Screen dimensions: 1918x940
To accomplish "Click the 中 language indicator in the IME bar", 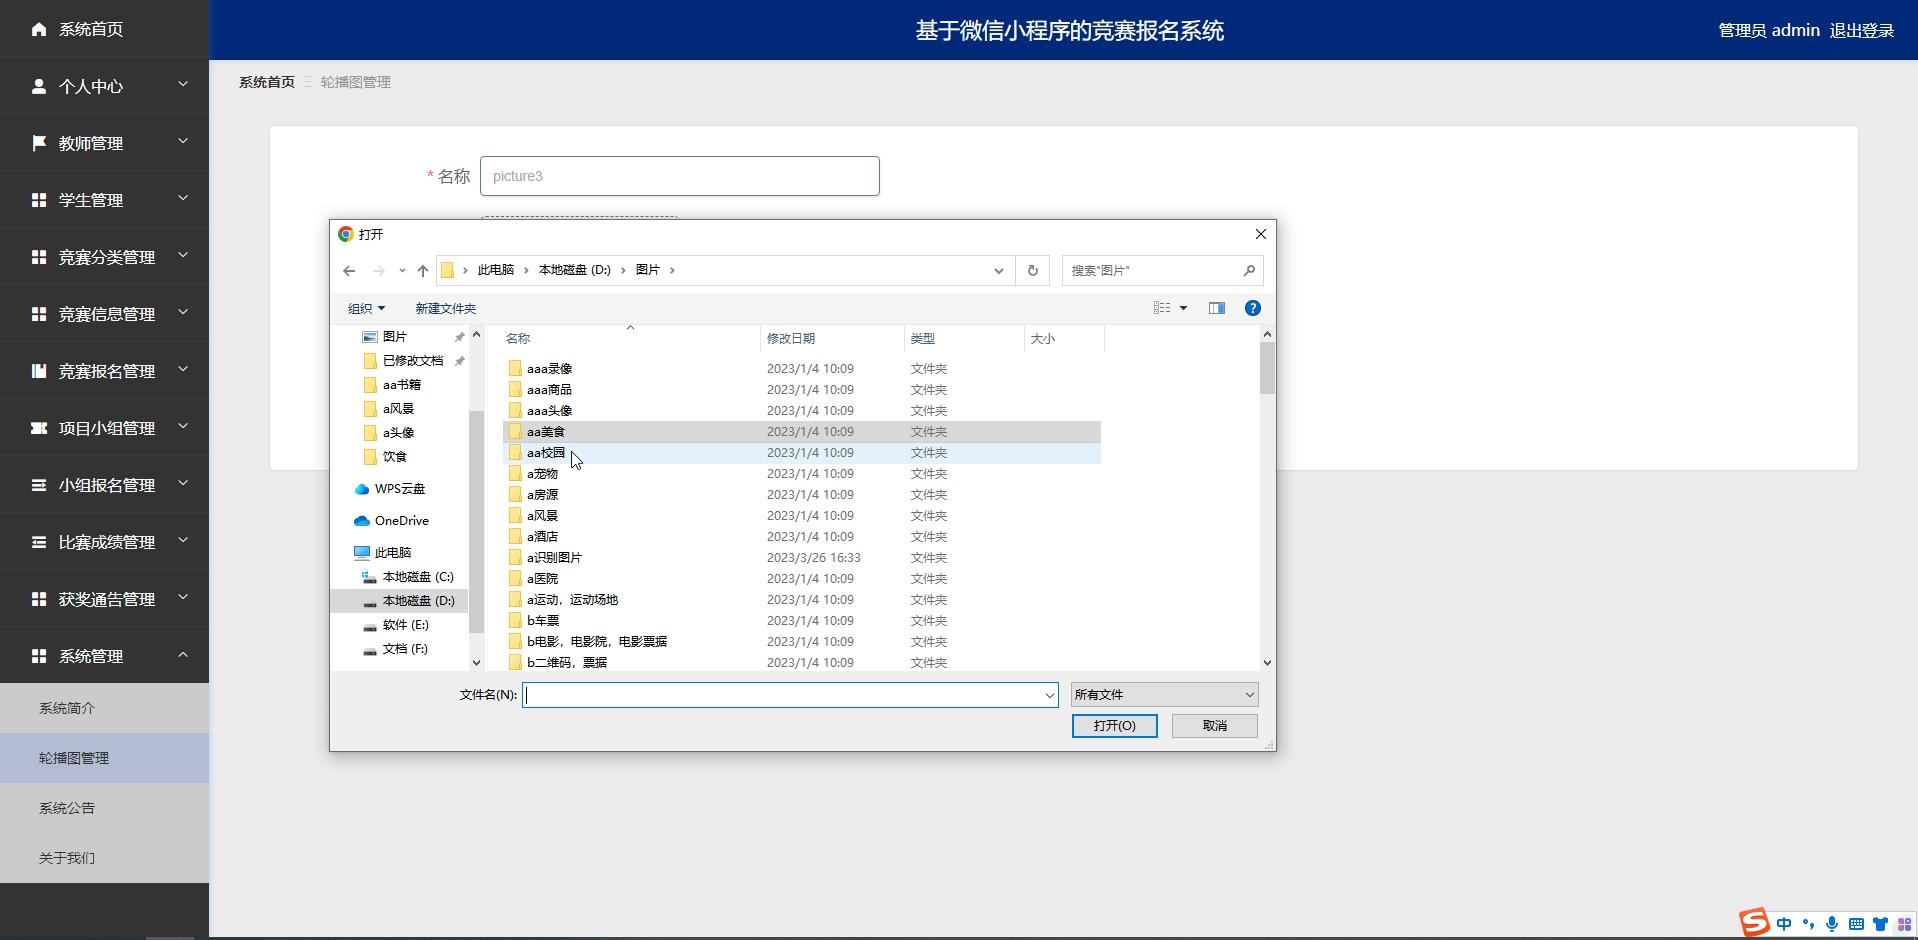I will click(x=1784, y=924).
